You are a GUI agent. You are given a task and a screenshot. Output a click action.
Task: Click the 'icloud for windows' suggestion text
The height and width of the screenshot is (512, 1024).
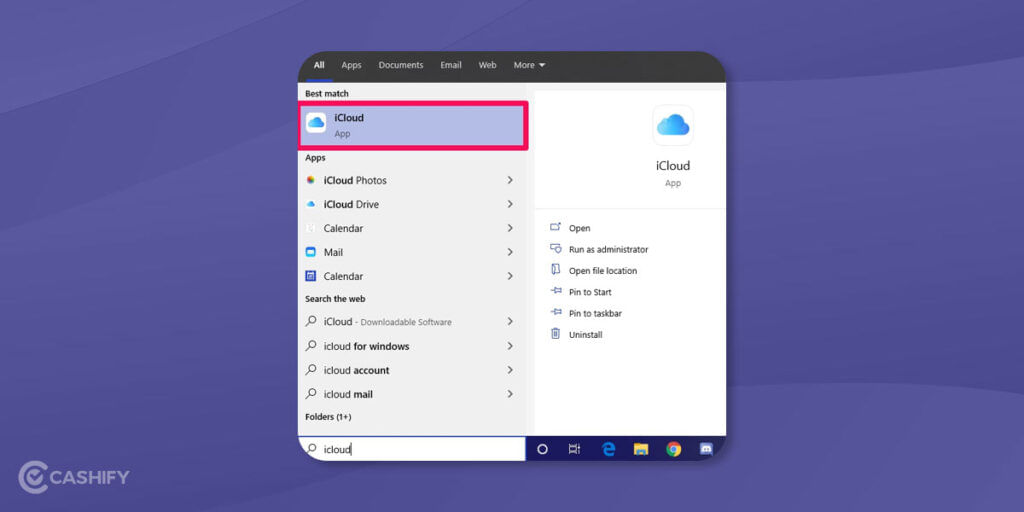tap(367, 346)
